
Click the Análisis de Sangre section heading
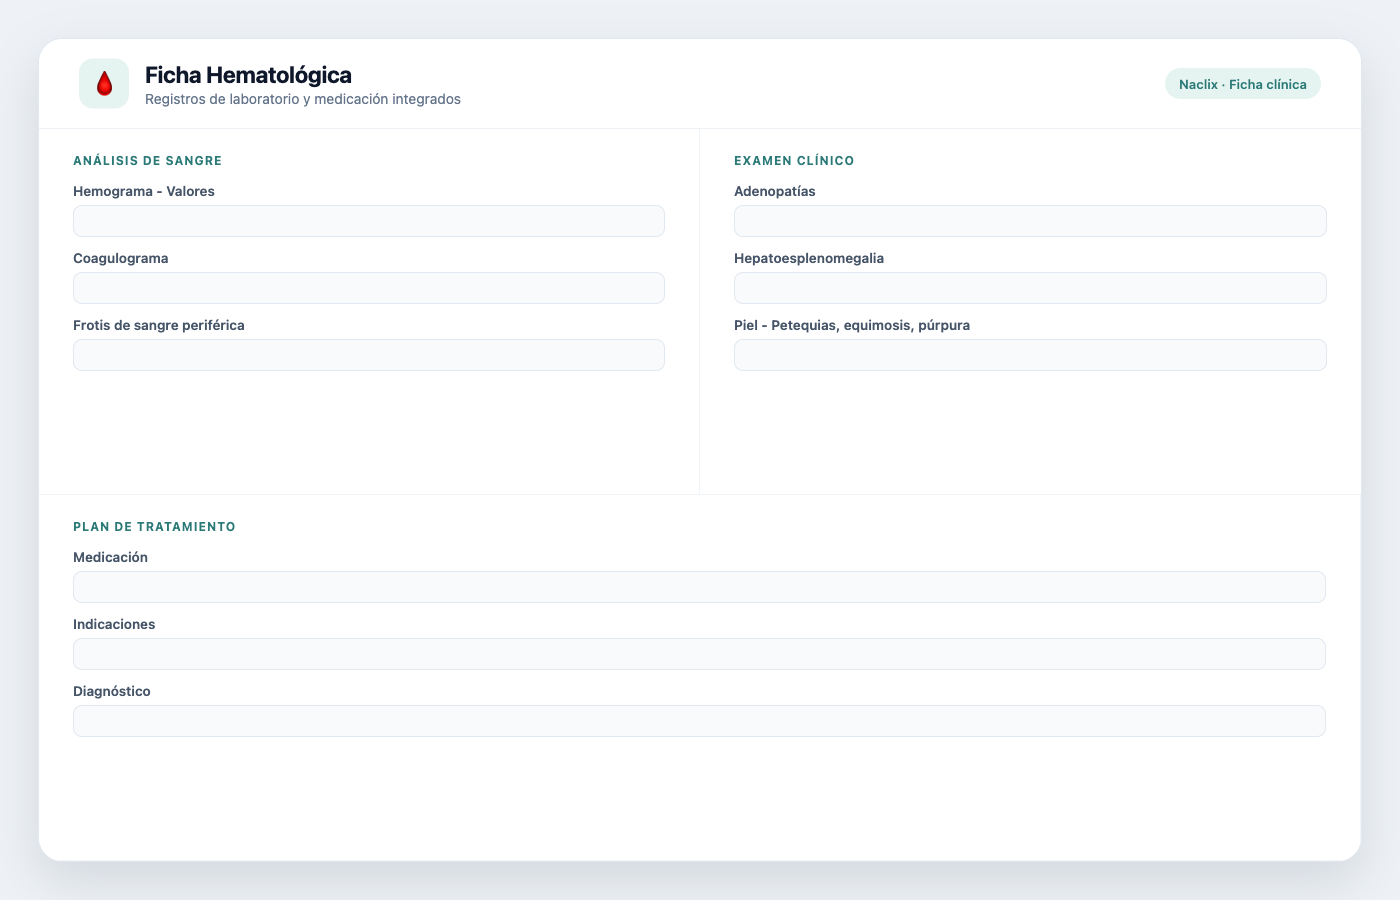click(148, 161)
